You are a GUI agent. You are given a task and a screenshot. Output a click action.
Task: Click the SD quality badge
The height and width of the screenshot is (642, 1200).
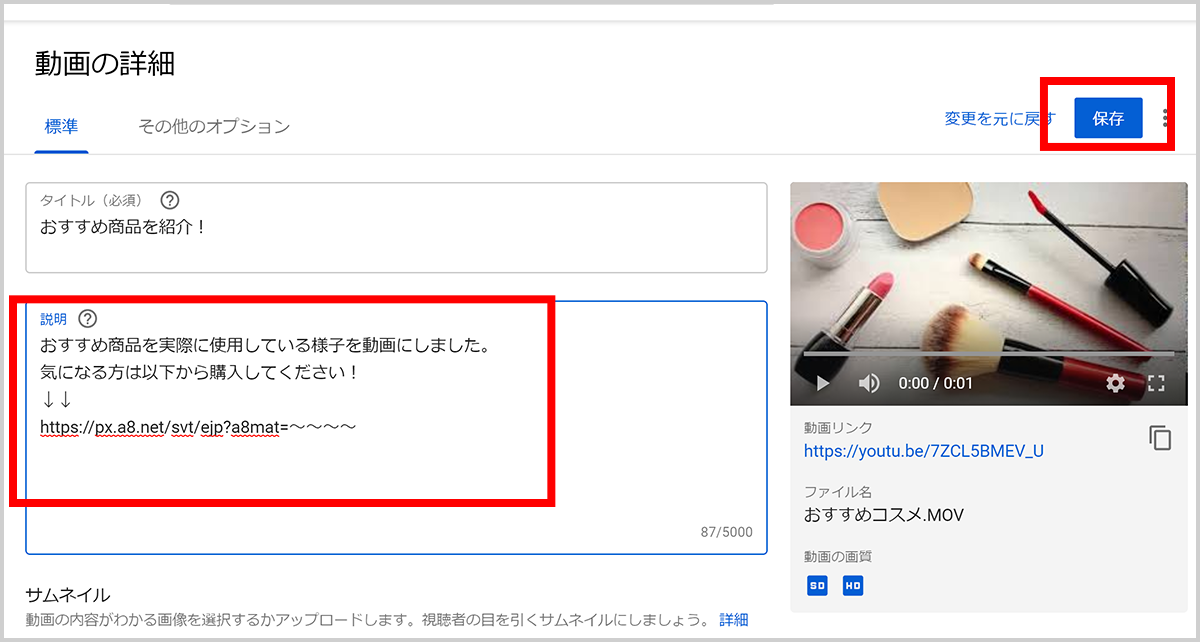tap(817, 586)
